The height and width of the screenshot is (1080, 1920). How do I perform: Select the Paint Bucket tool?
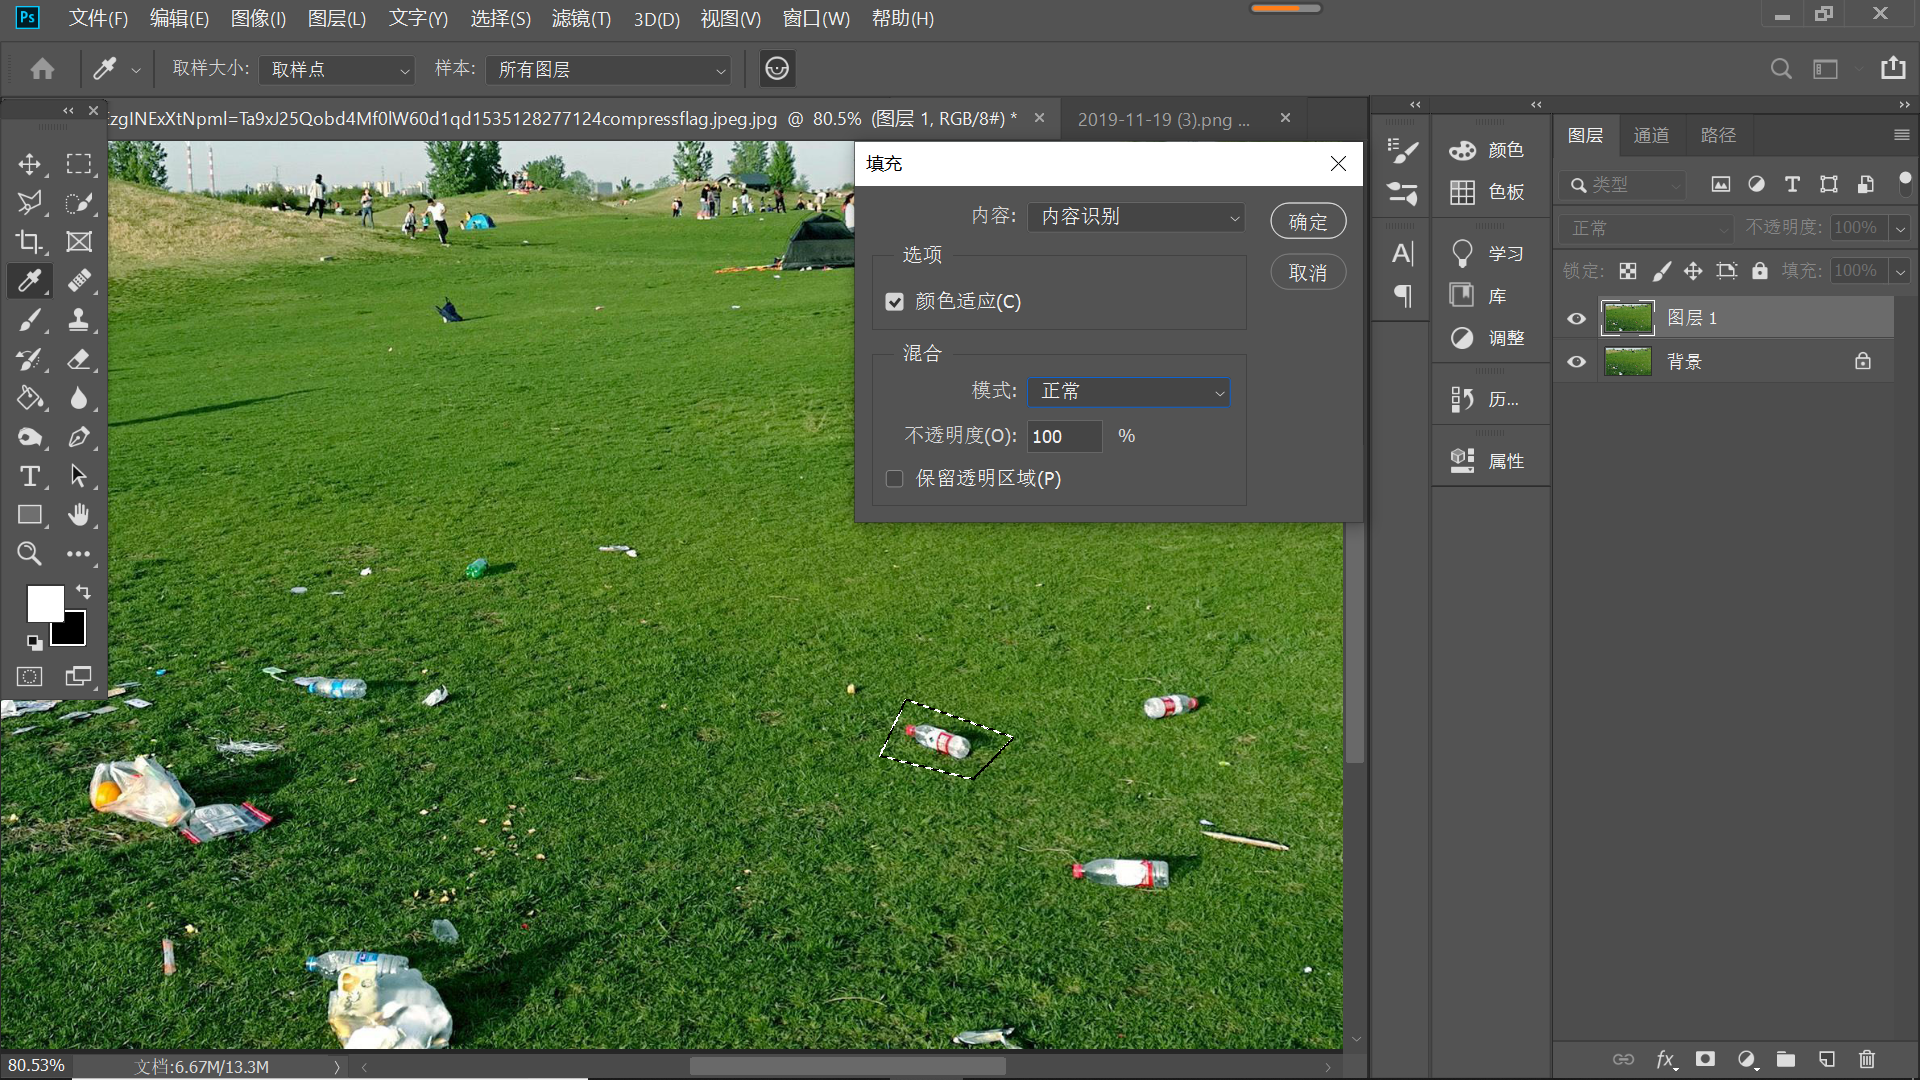coord(30,398)
